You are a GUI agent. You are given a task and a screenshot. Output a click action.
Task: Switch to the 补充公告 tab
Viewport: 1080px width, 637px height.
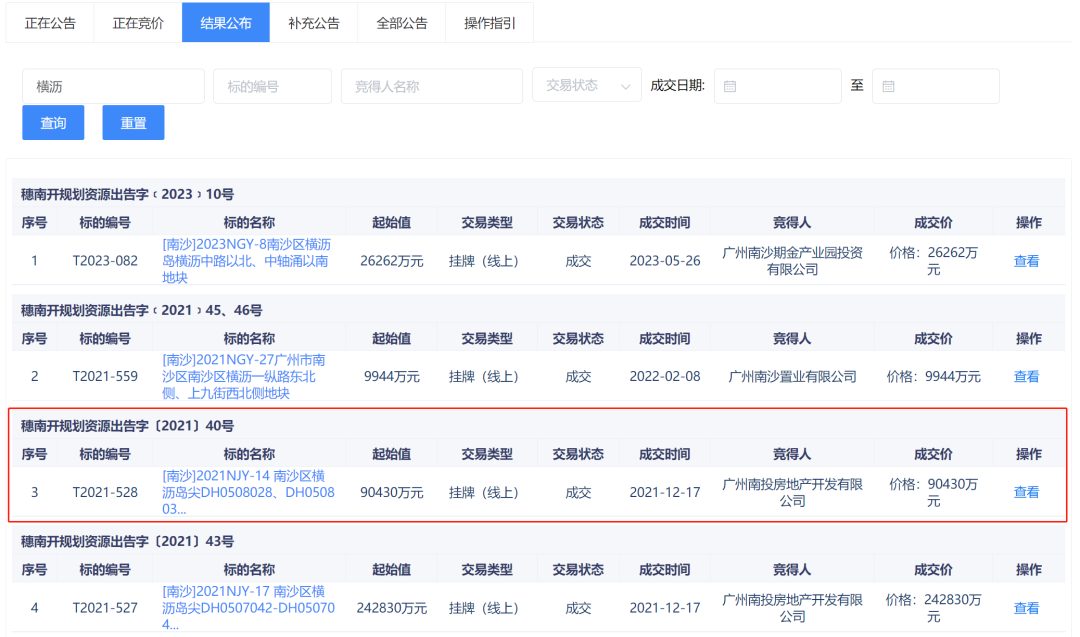point(314,22)
